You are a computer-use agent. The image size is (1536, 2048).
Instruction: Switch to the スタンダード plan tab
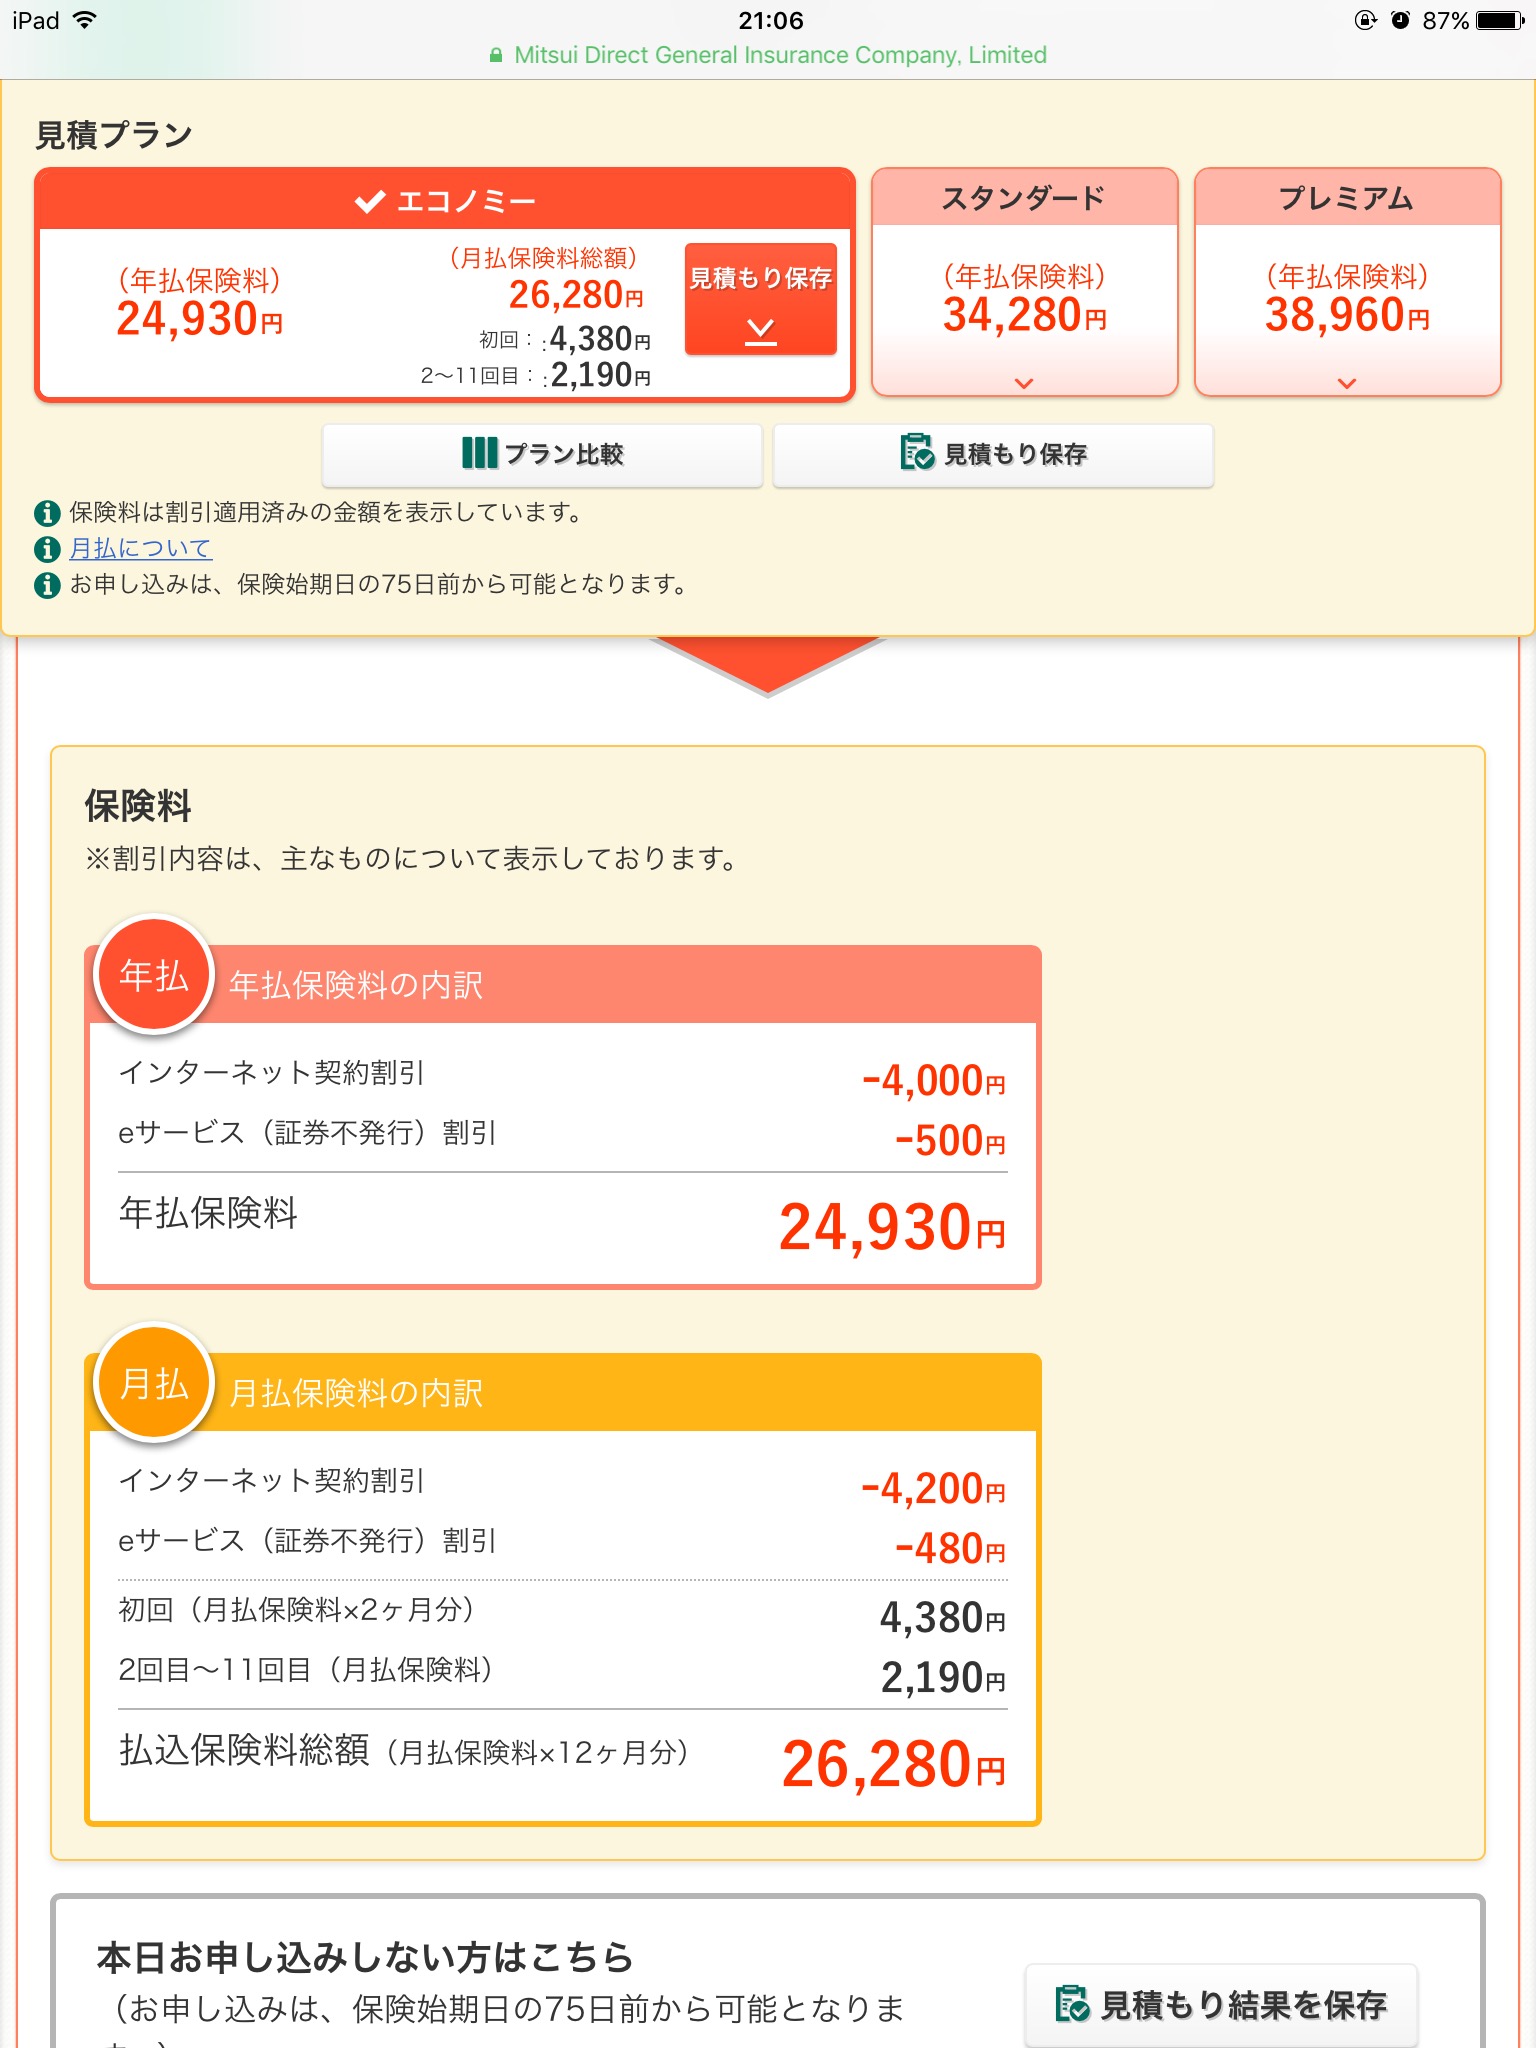pos(1024,198)
